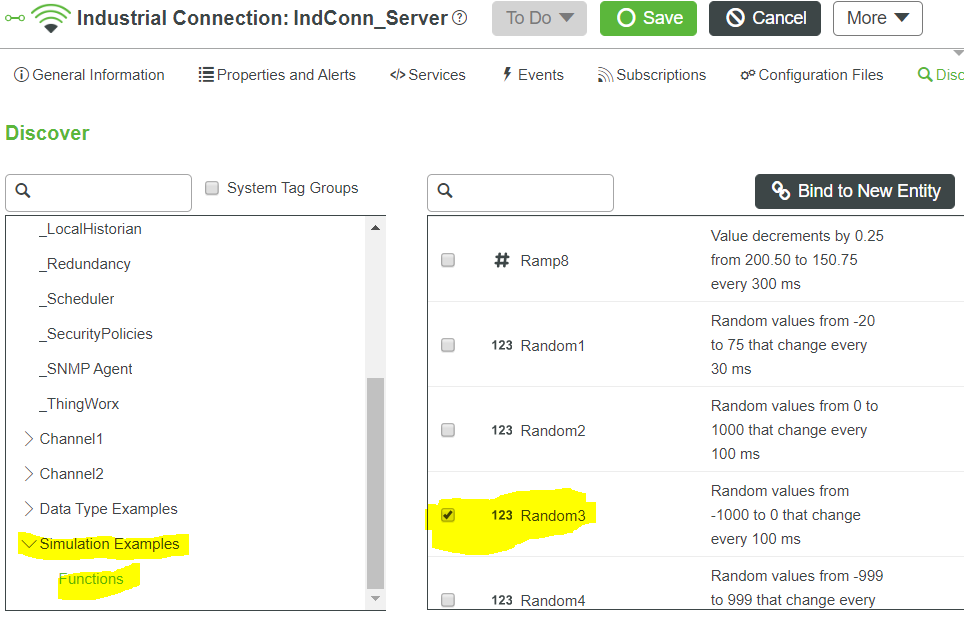Expand the Channel1 tree node
This screenshot has height=619, width=964.
click(27, 438)
